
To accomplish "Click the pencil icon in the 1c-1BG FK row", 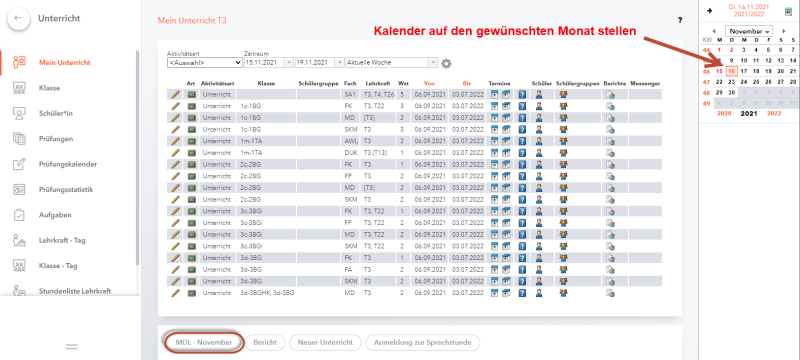I will 176,106.
